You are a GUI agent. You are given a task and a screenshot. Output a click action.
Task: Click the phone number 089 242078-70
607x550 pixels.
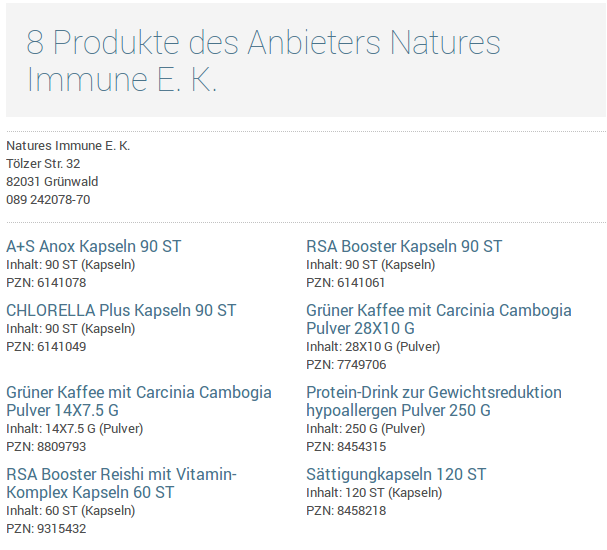coord(48,200)
